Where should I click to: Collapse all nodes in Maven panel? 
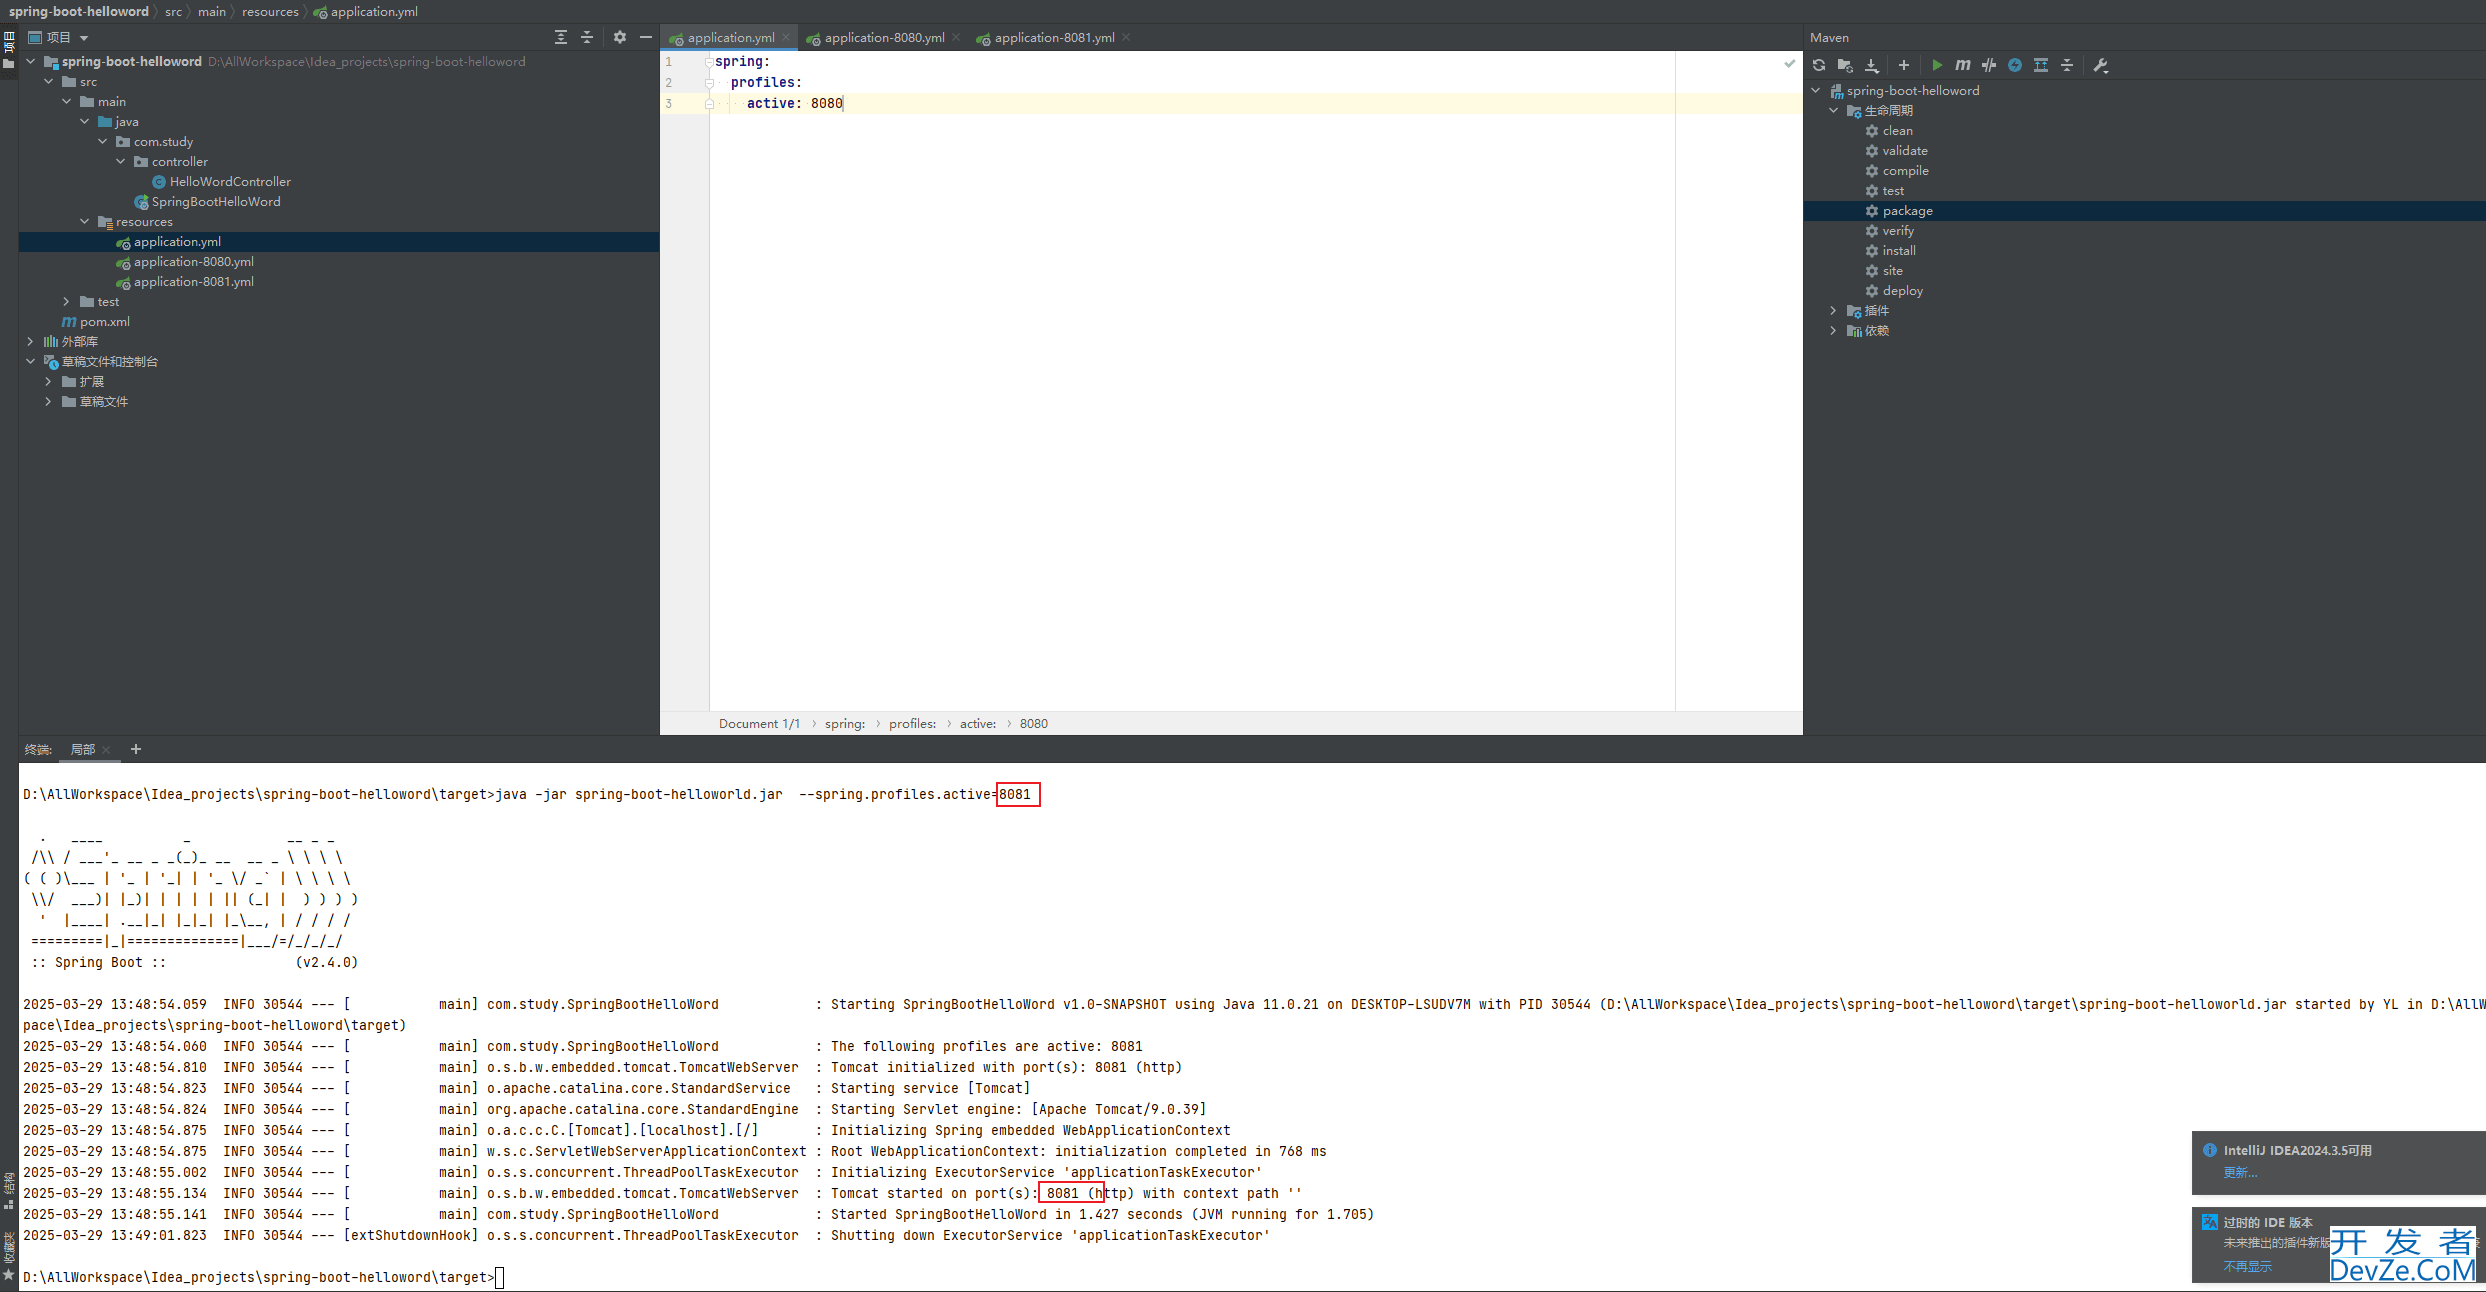[x=2067, y=65]
